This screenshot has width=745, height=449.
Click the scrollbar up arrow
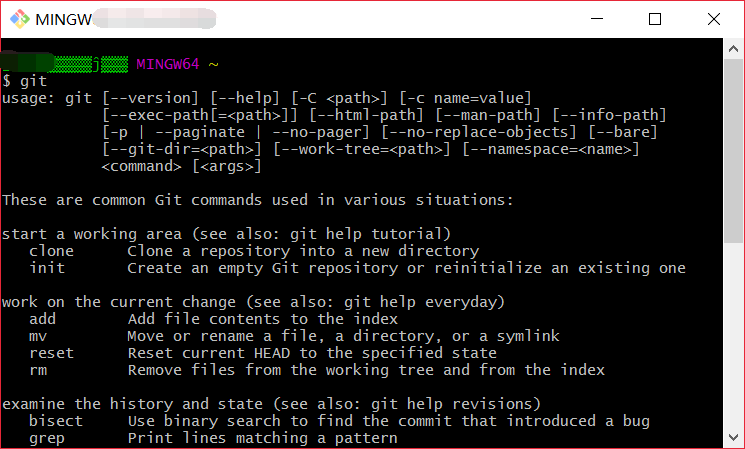(x=733, y=49)
